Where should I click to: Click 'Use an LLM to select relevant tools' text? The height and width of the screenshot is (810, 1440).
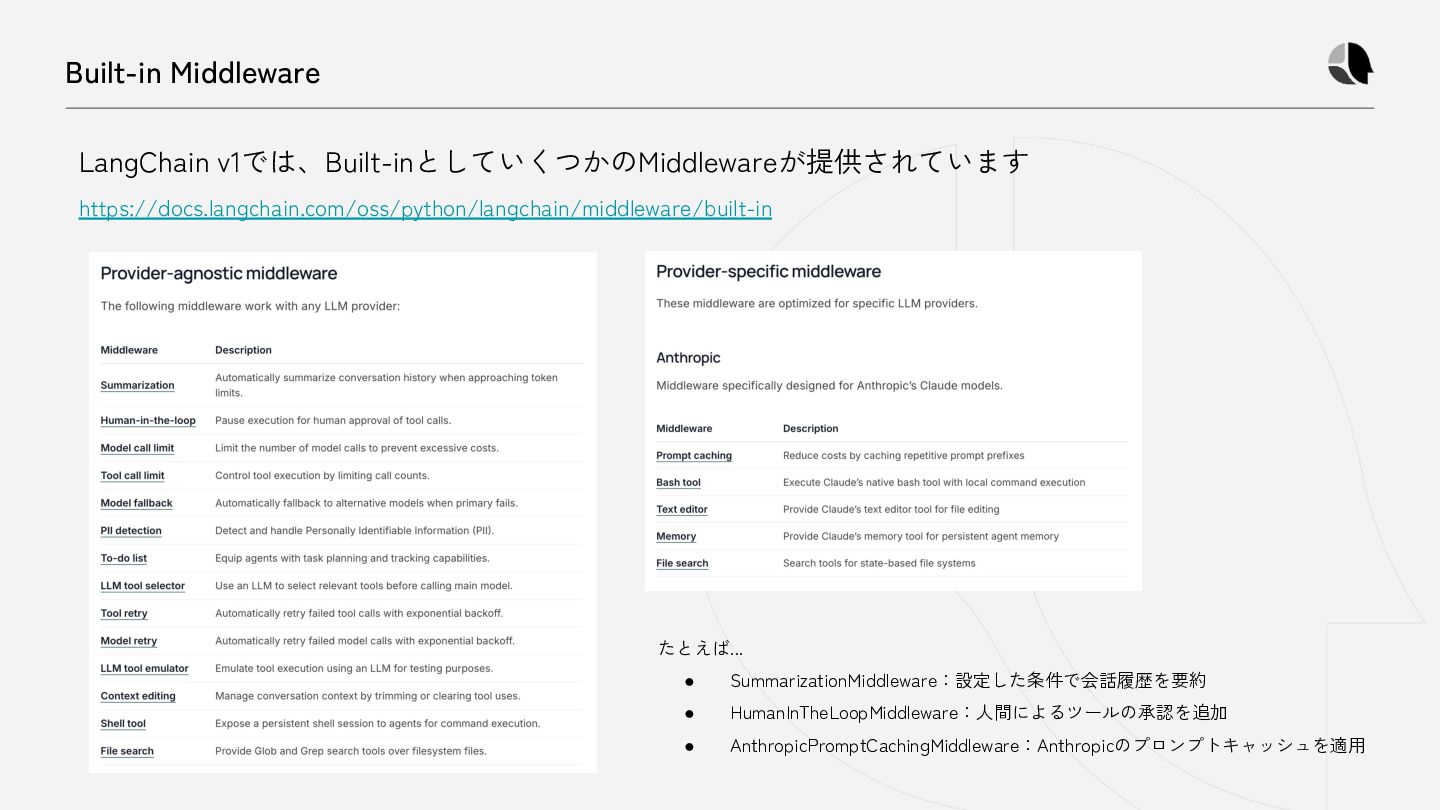pos(364,586)
